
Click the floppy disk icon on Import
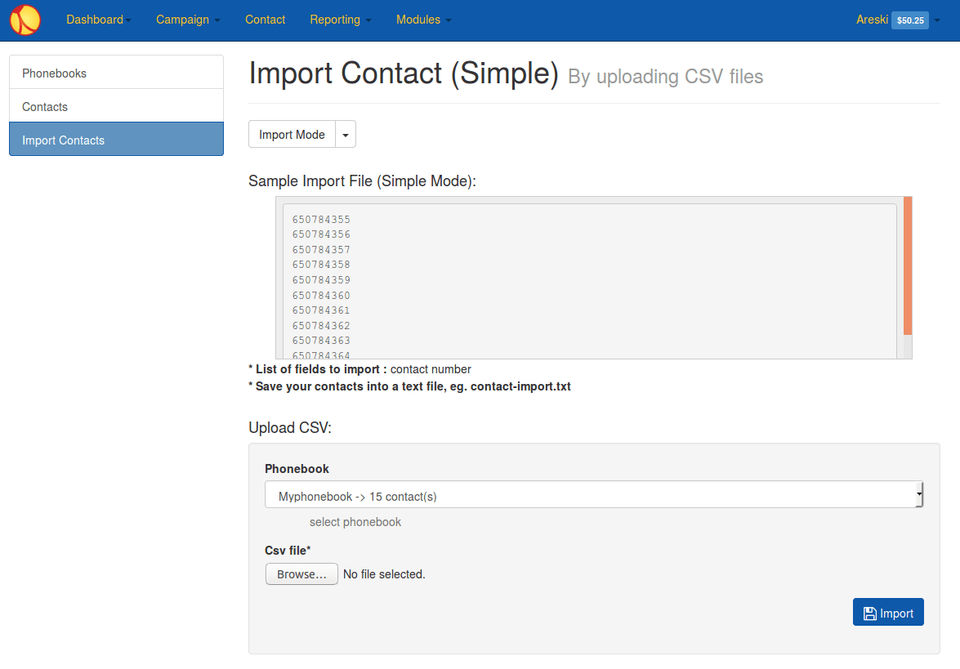point(870,613)
